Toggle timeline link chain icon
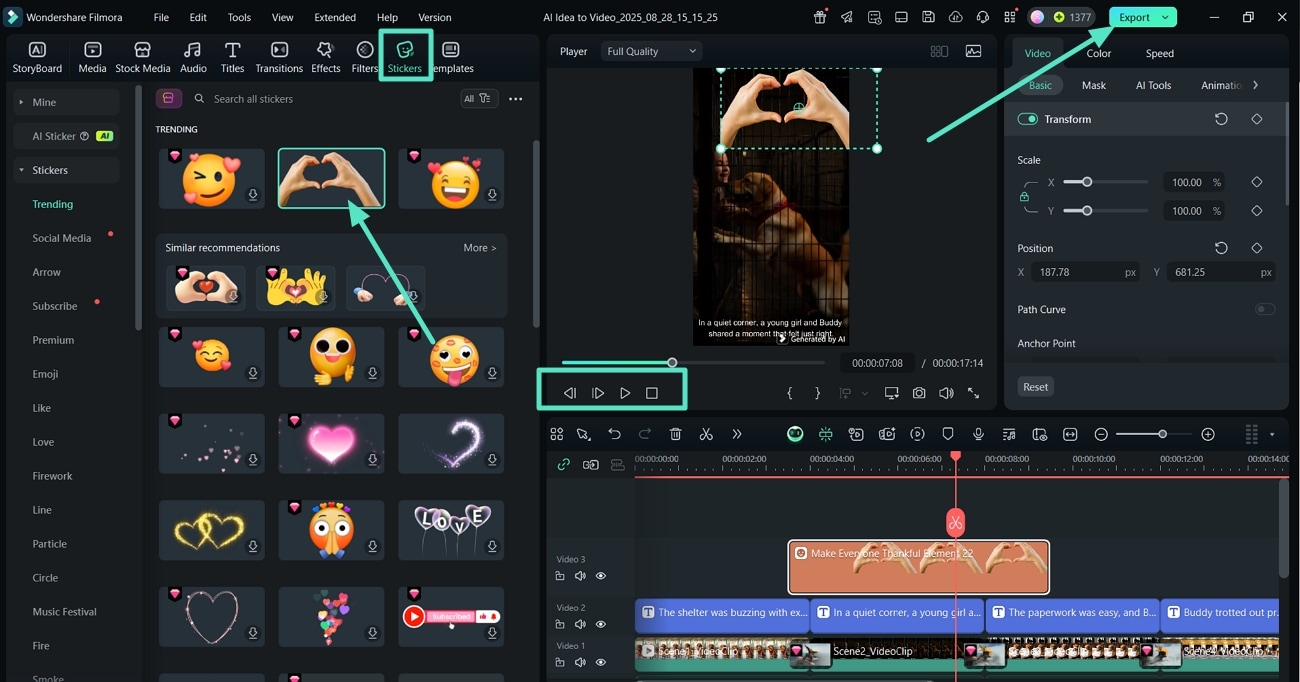1300x682 pixels. point(564,464)
